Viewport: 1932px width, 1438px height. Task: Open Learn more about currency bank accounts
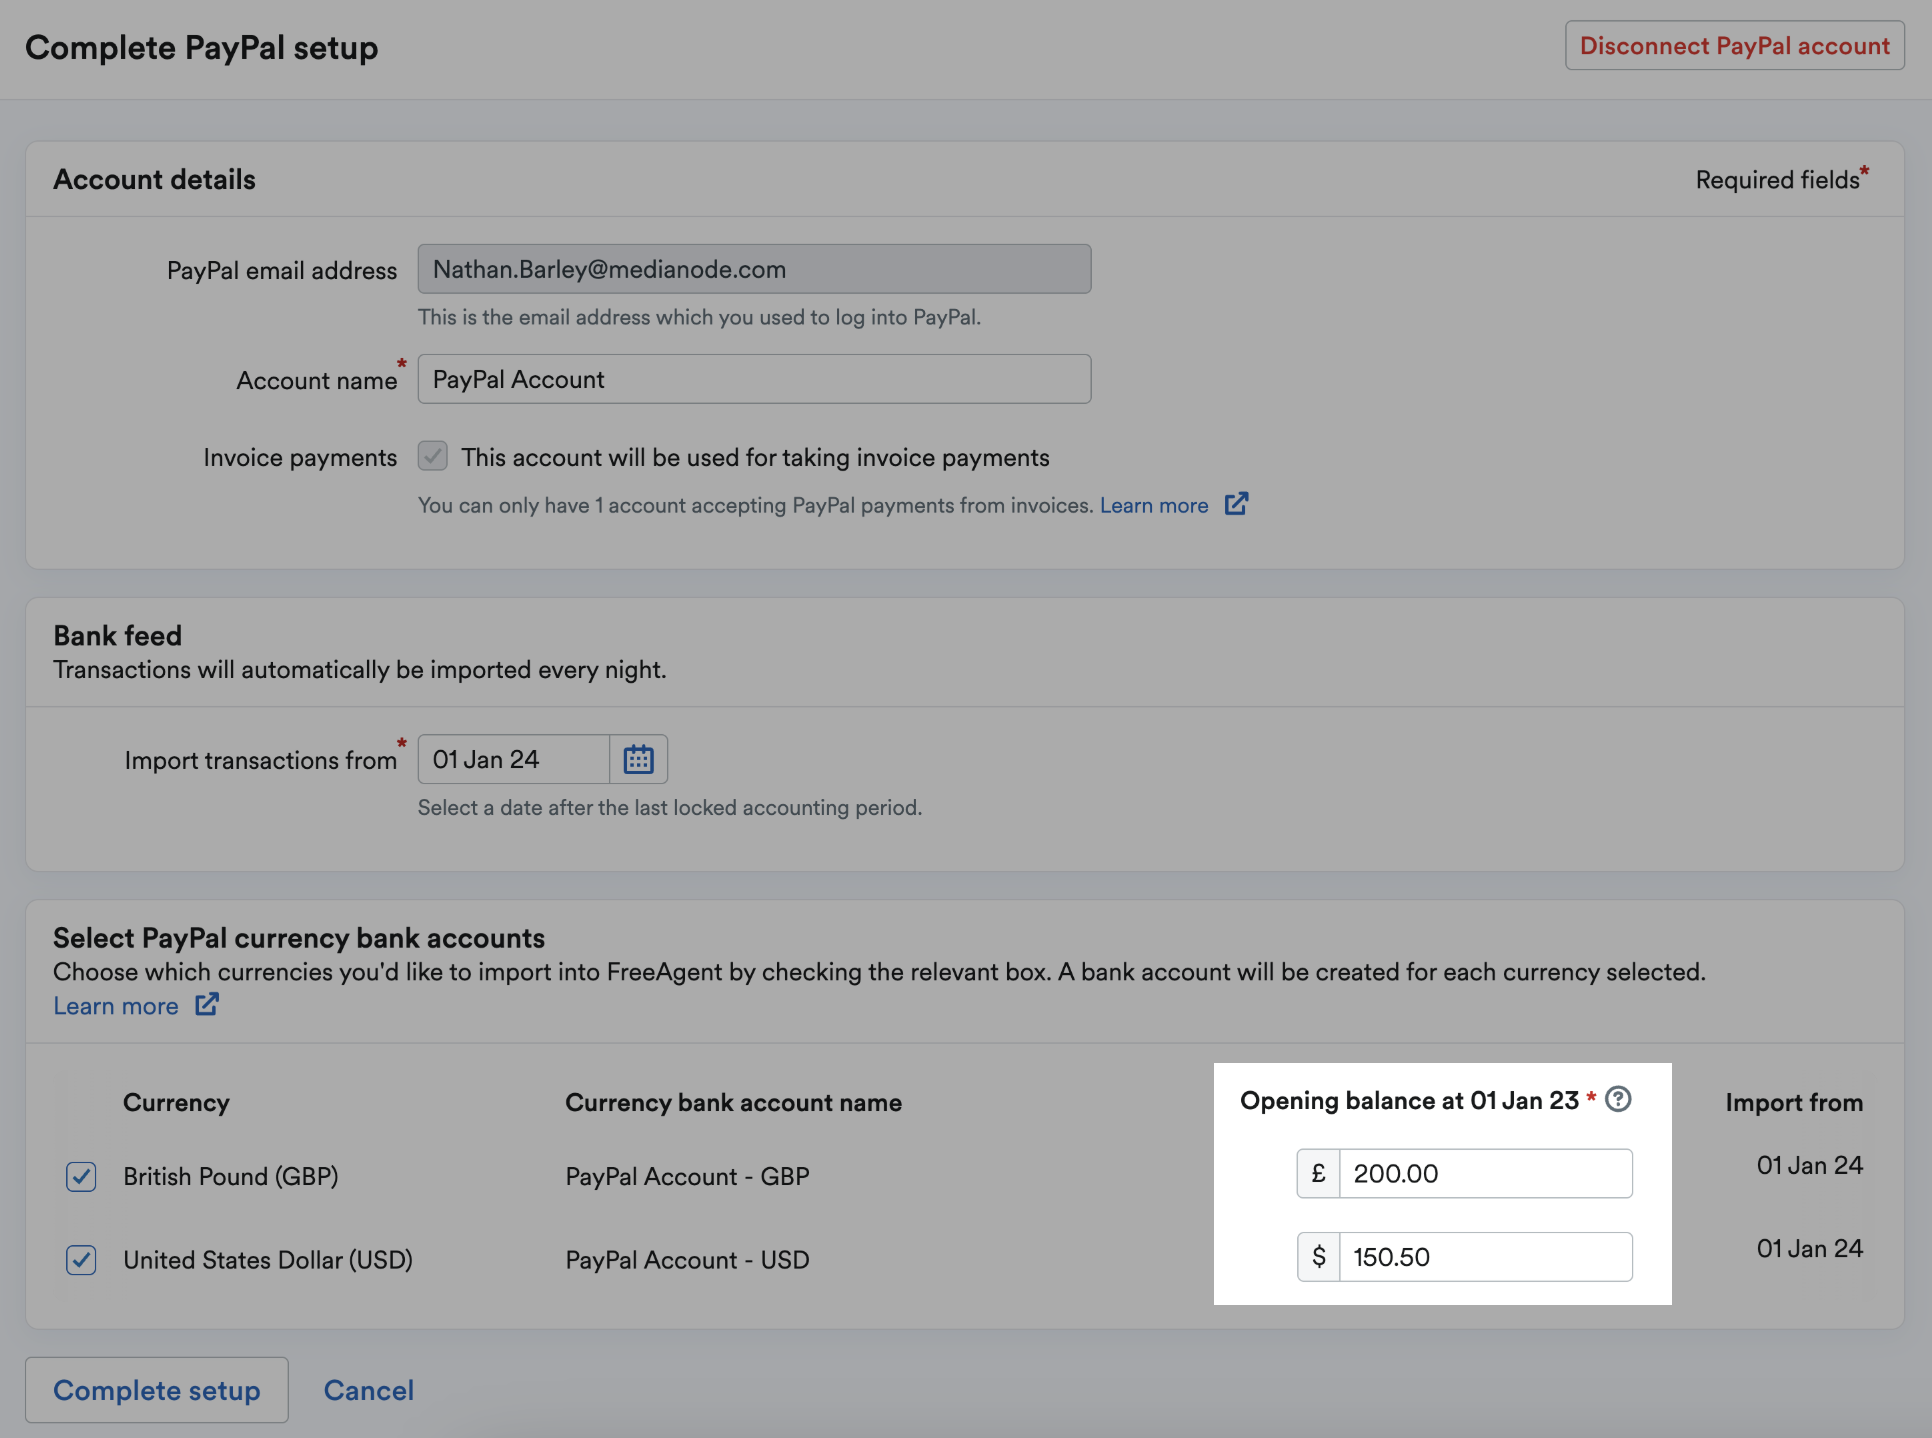pos(116,1006)
